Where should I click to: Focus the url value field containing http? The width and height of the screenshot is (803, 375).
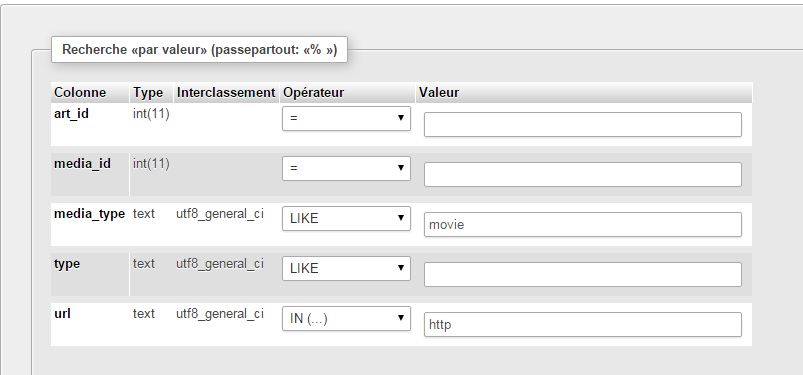coord(583,324)
